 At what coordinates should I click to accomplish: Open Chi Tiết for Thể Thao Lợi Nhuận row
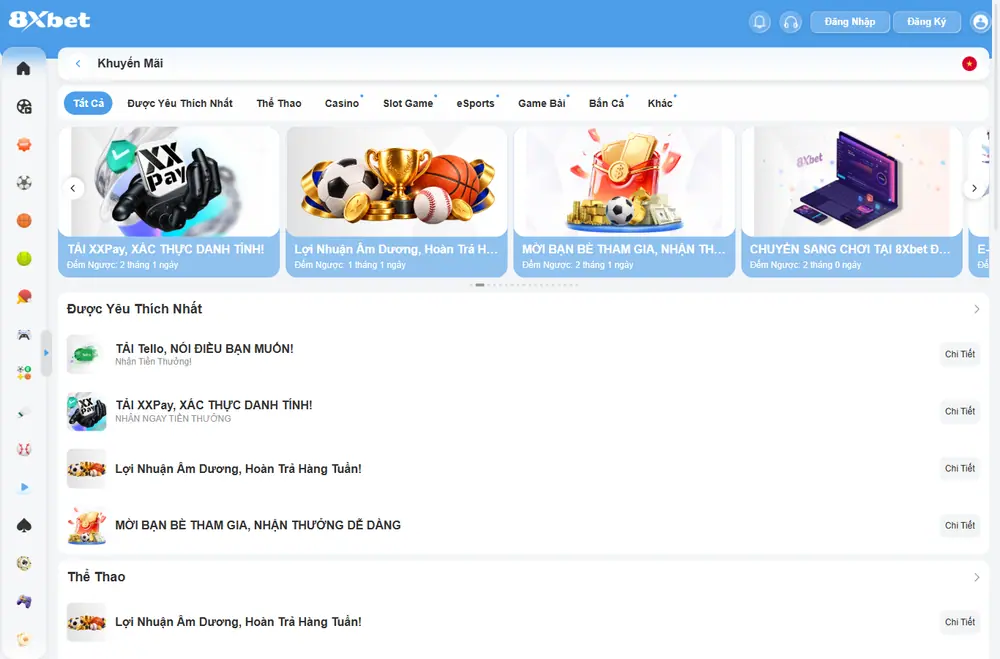coord(960,622)
